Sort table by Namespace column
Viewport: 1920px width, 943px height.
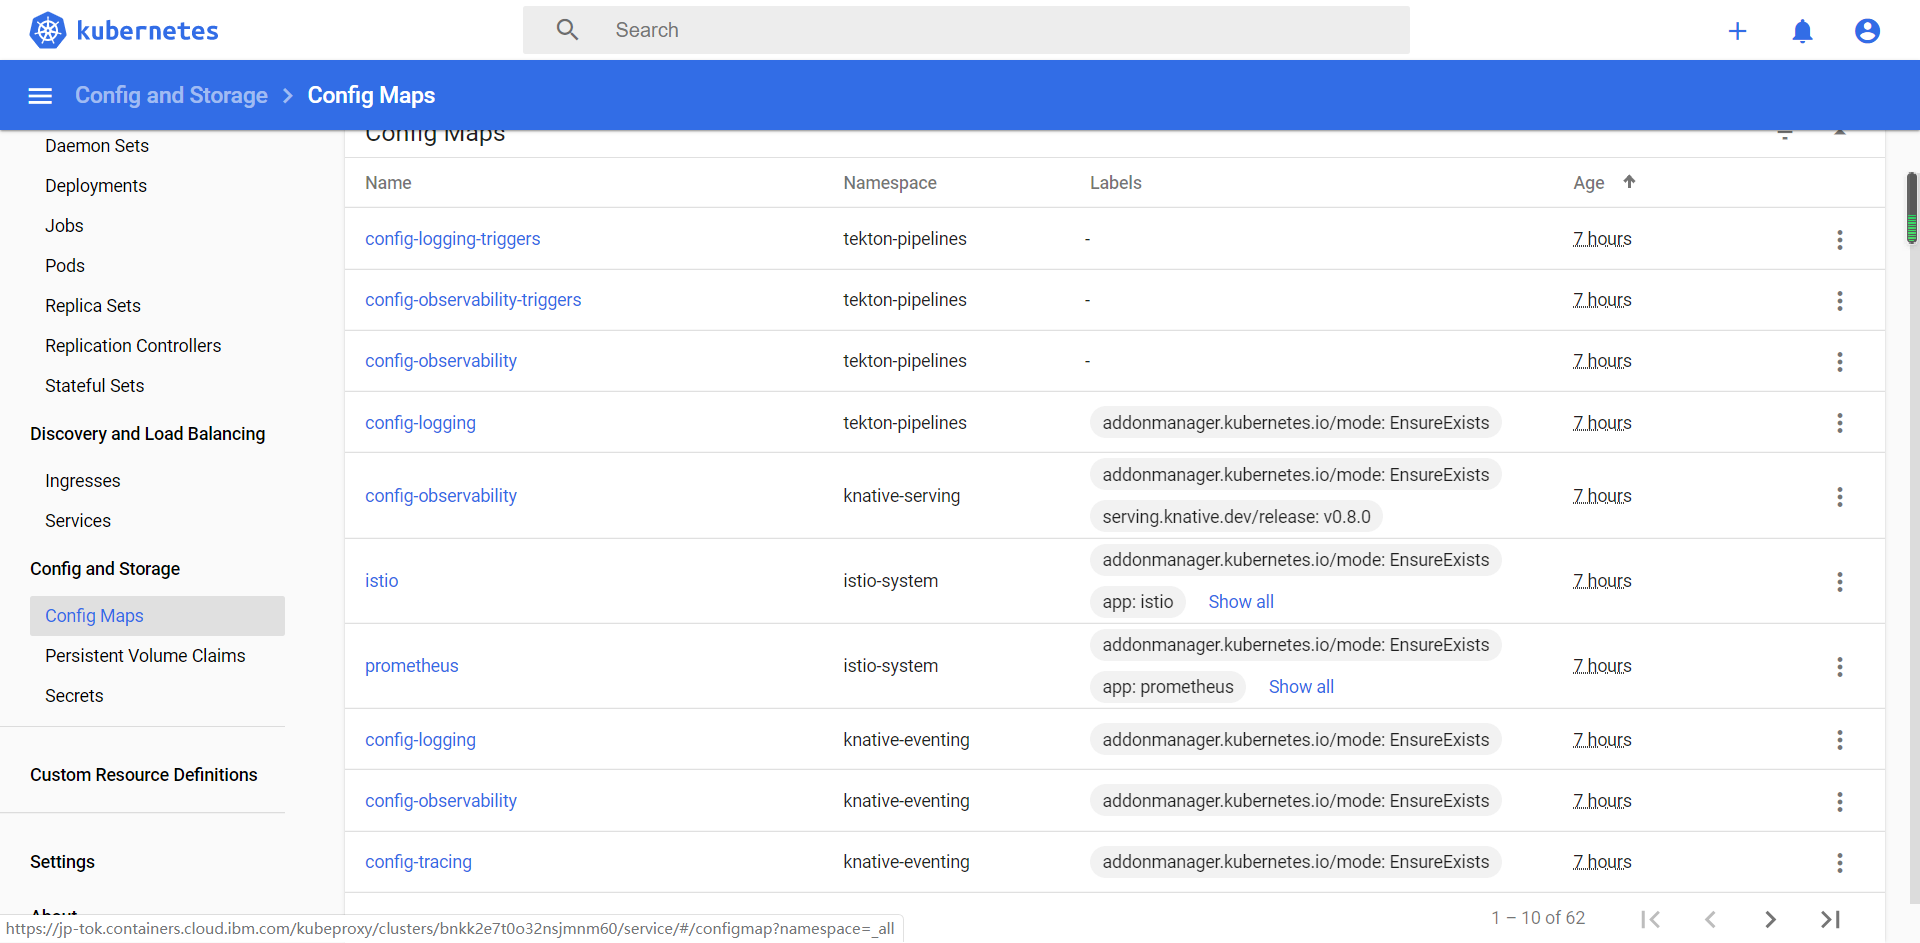pyautogui.click(x=890, y=183)
